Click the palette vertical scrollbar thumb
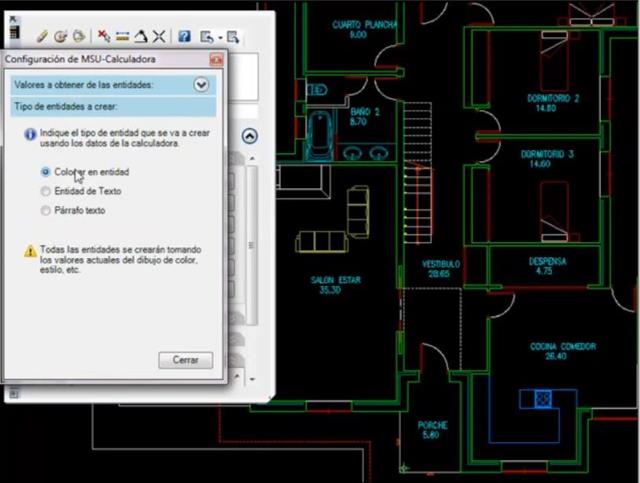The height and width of the screenshot is (483, 640). (x=251, y=245)
